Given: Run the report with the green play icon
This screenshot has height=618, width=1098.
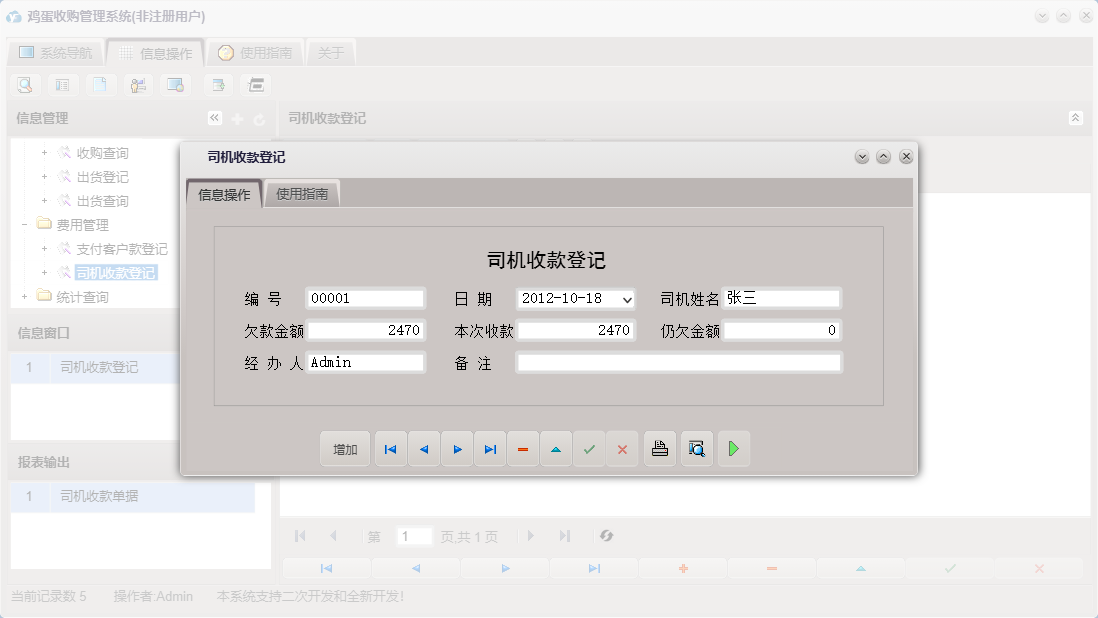Looking at the screenshot, I should coord(734,449).
